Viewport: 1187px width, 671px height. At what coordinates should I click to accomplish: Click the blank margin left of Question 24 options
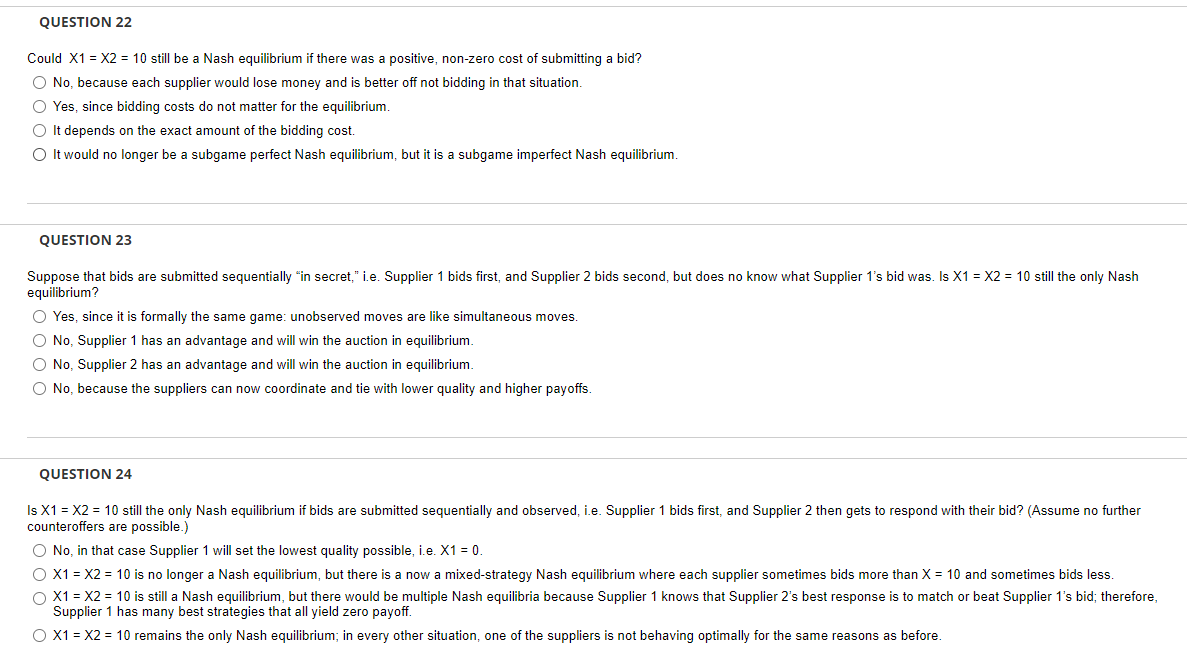pos(13,590)
